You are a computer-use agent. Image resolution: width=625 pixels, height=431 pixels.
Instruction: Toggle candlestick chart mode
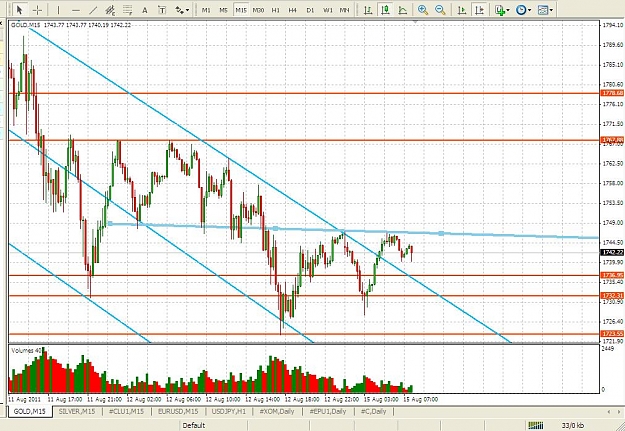[385, 10]
